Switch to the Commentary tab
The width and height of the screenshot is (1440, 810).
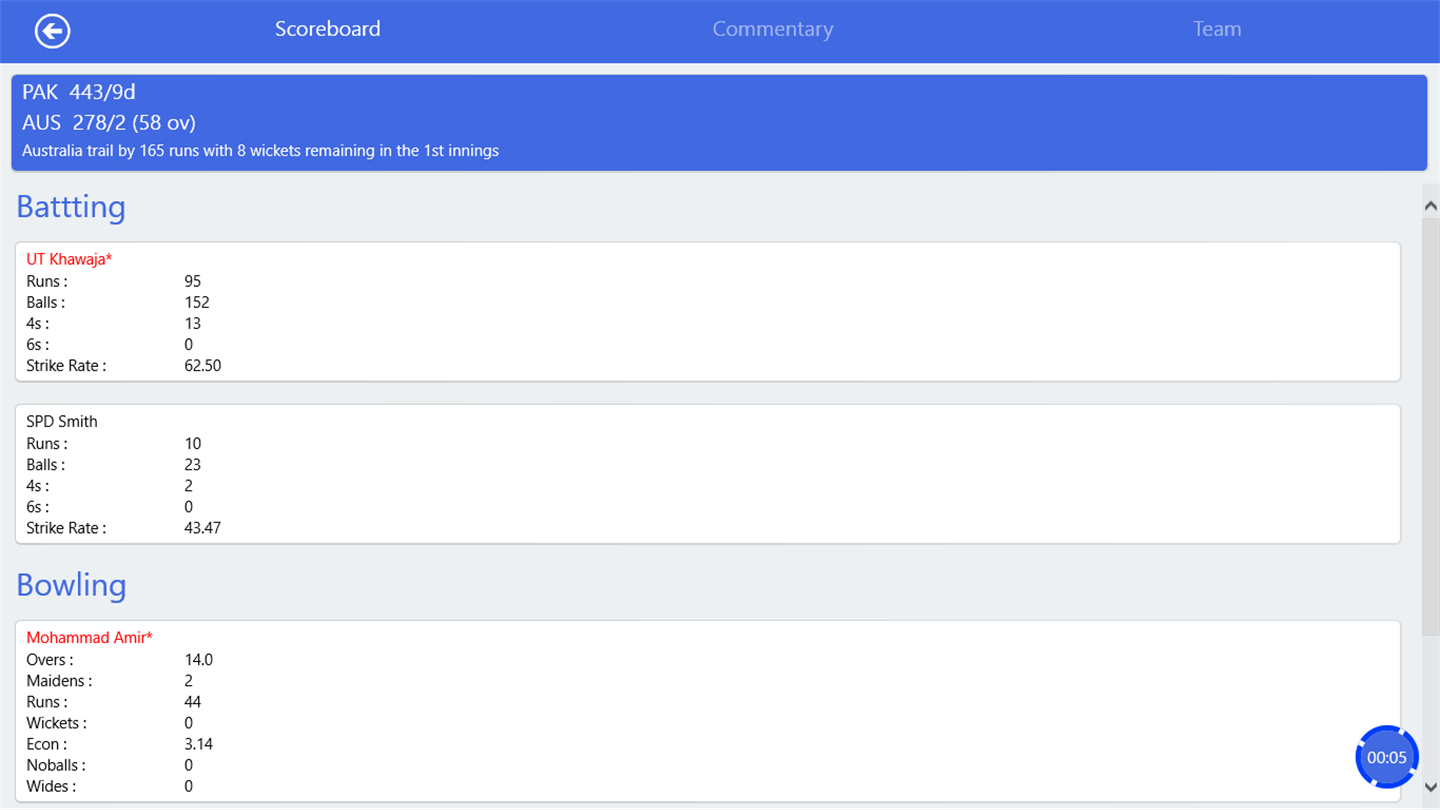(x=772, y=29)
